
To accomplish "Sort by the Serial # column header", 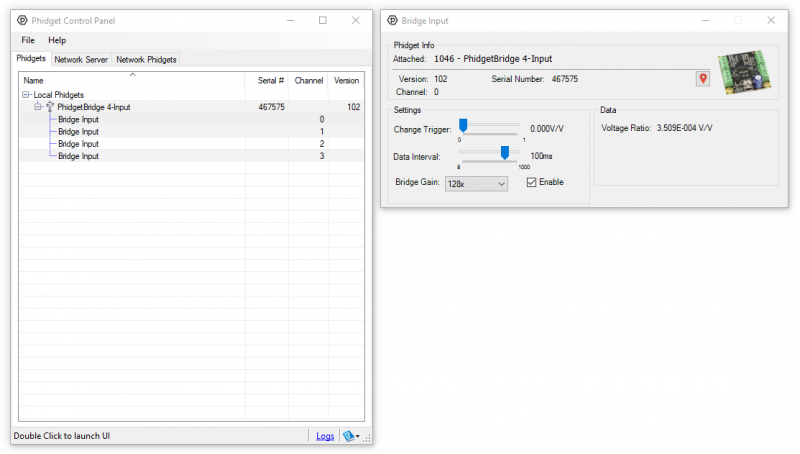I will [x=267, y=81].
